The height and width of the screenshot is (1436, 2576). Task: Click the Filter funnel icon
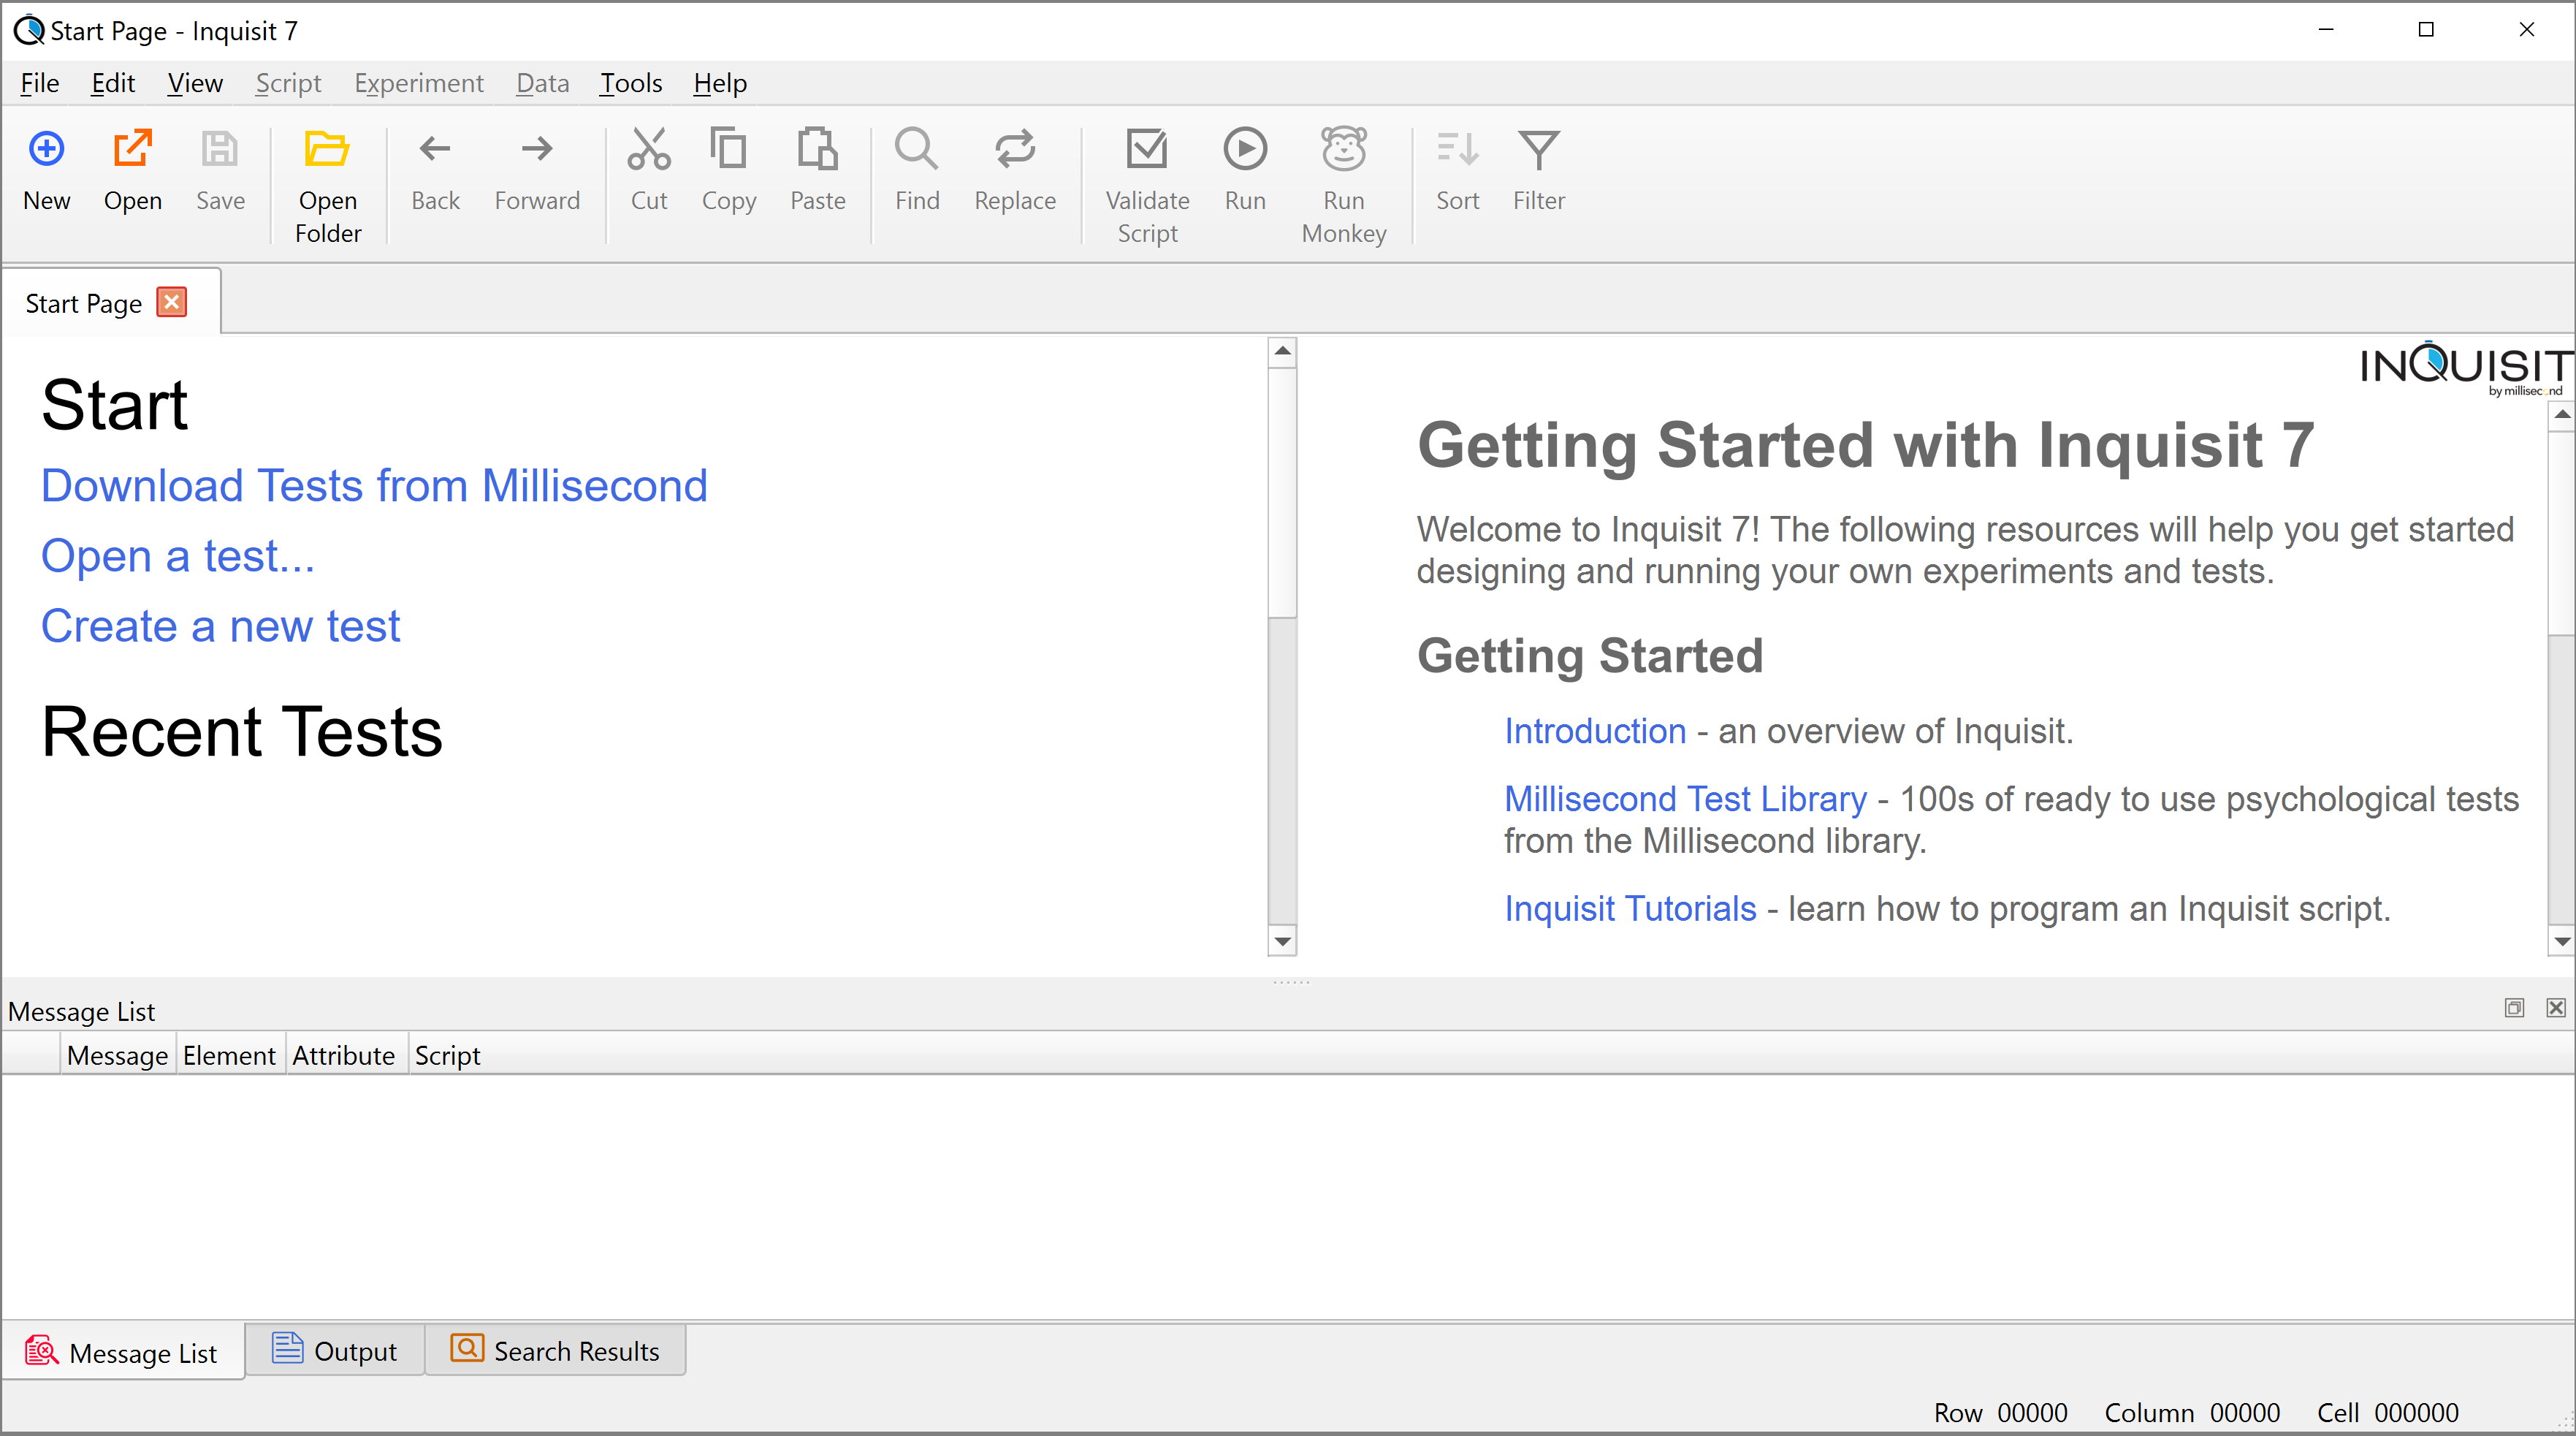[x=1538, y=150]
